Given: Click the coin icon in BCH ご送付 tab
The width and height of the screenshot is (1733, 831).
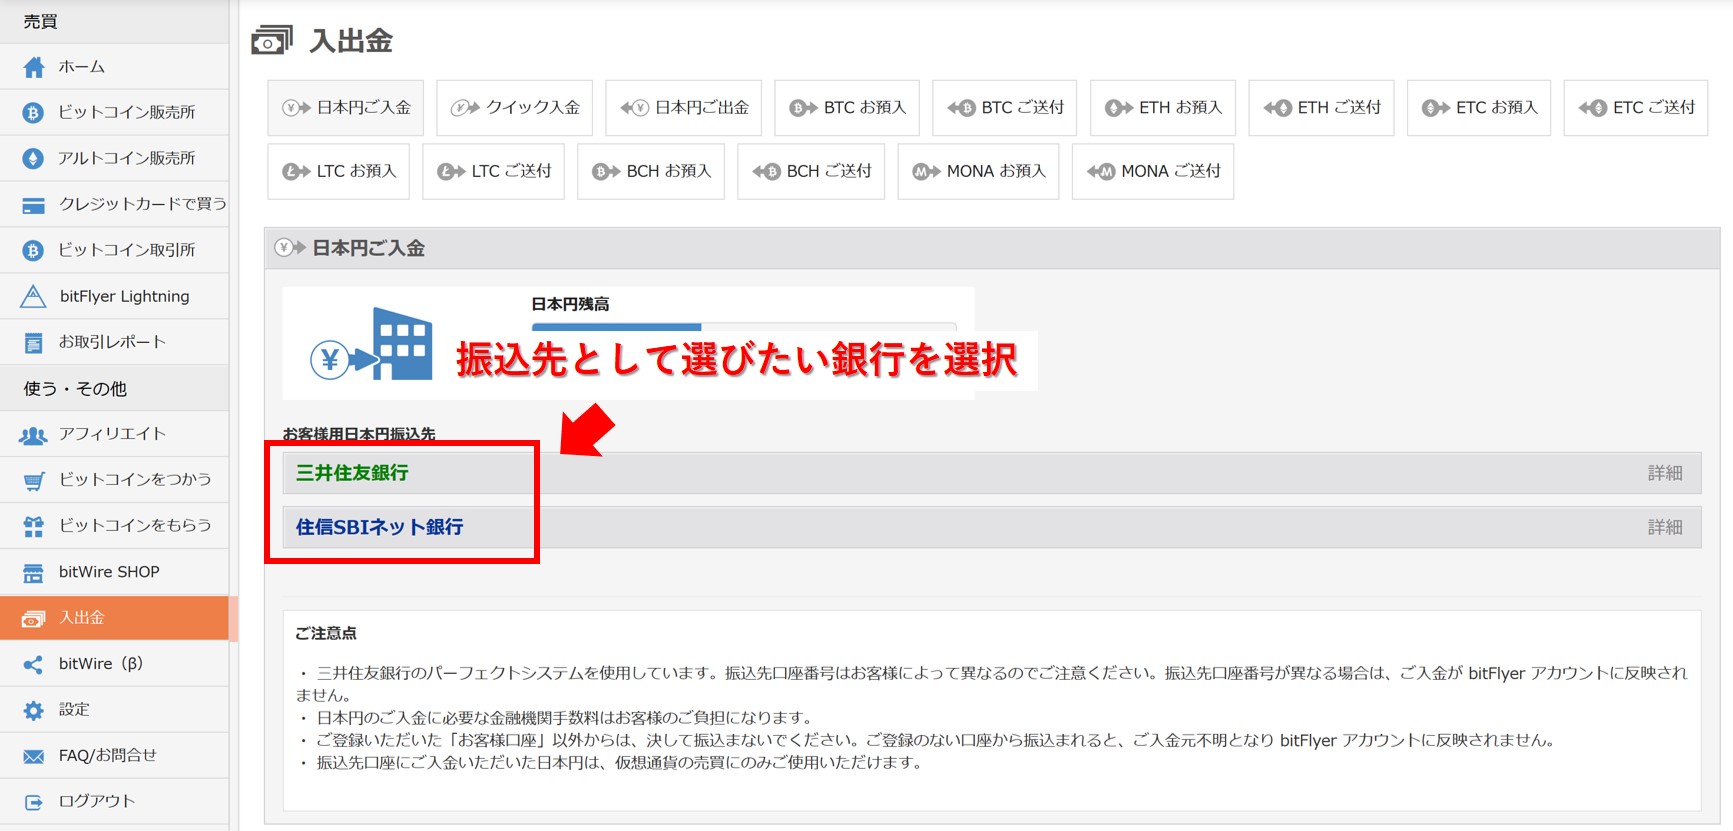Looking at the screenshot, I should [766, 172].
